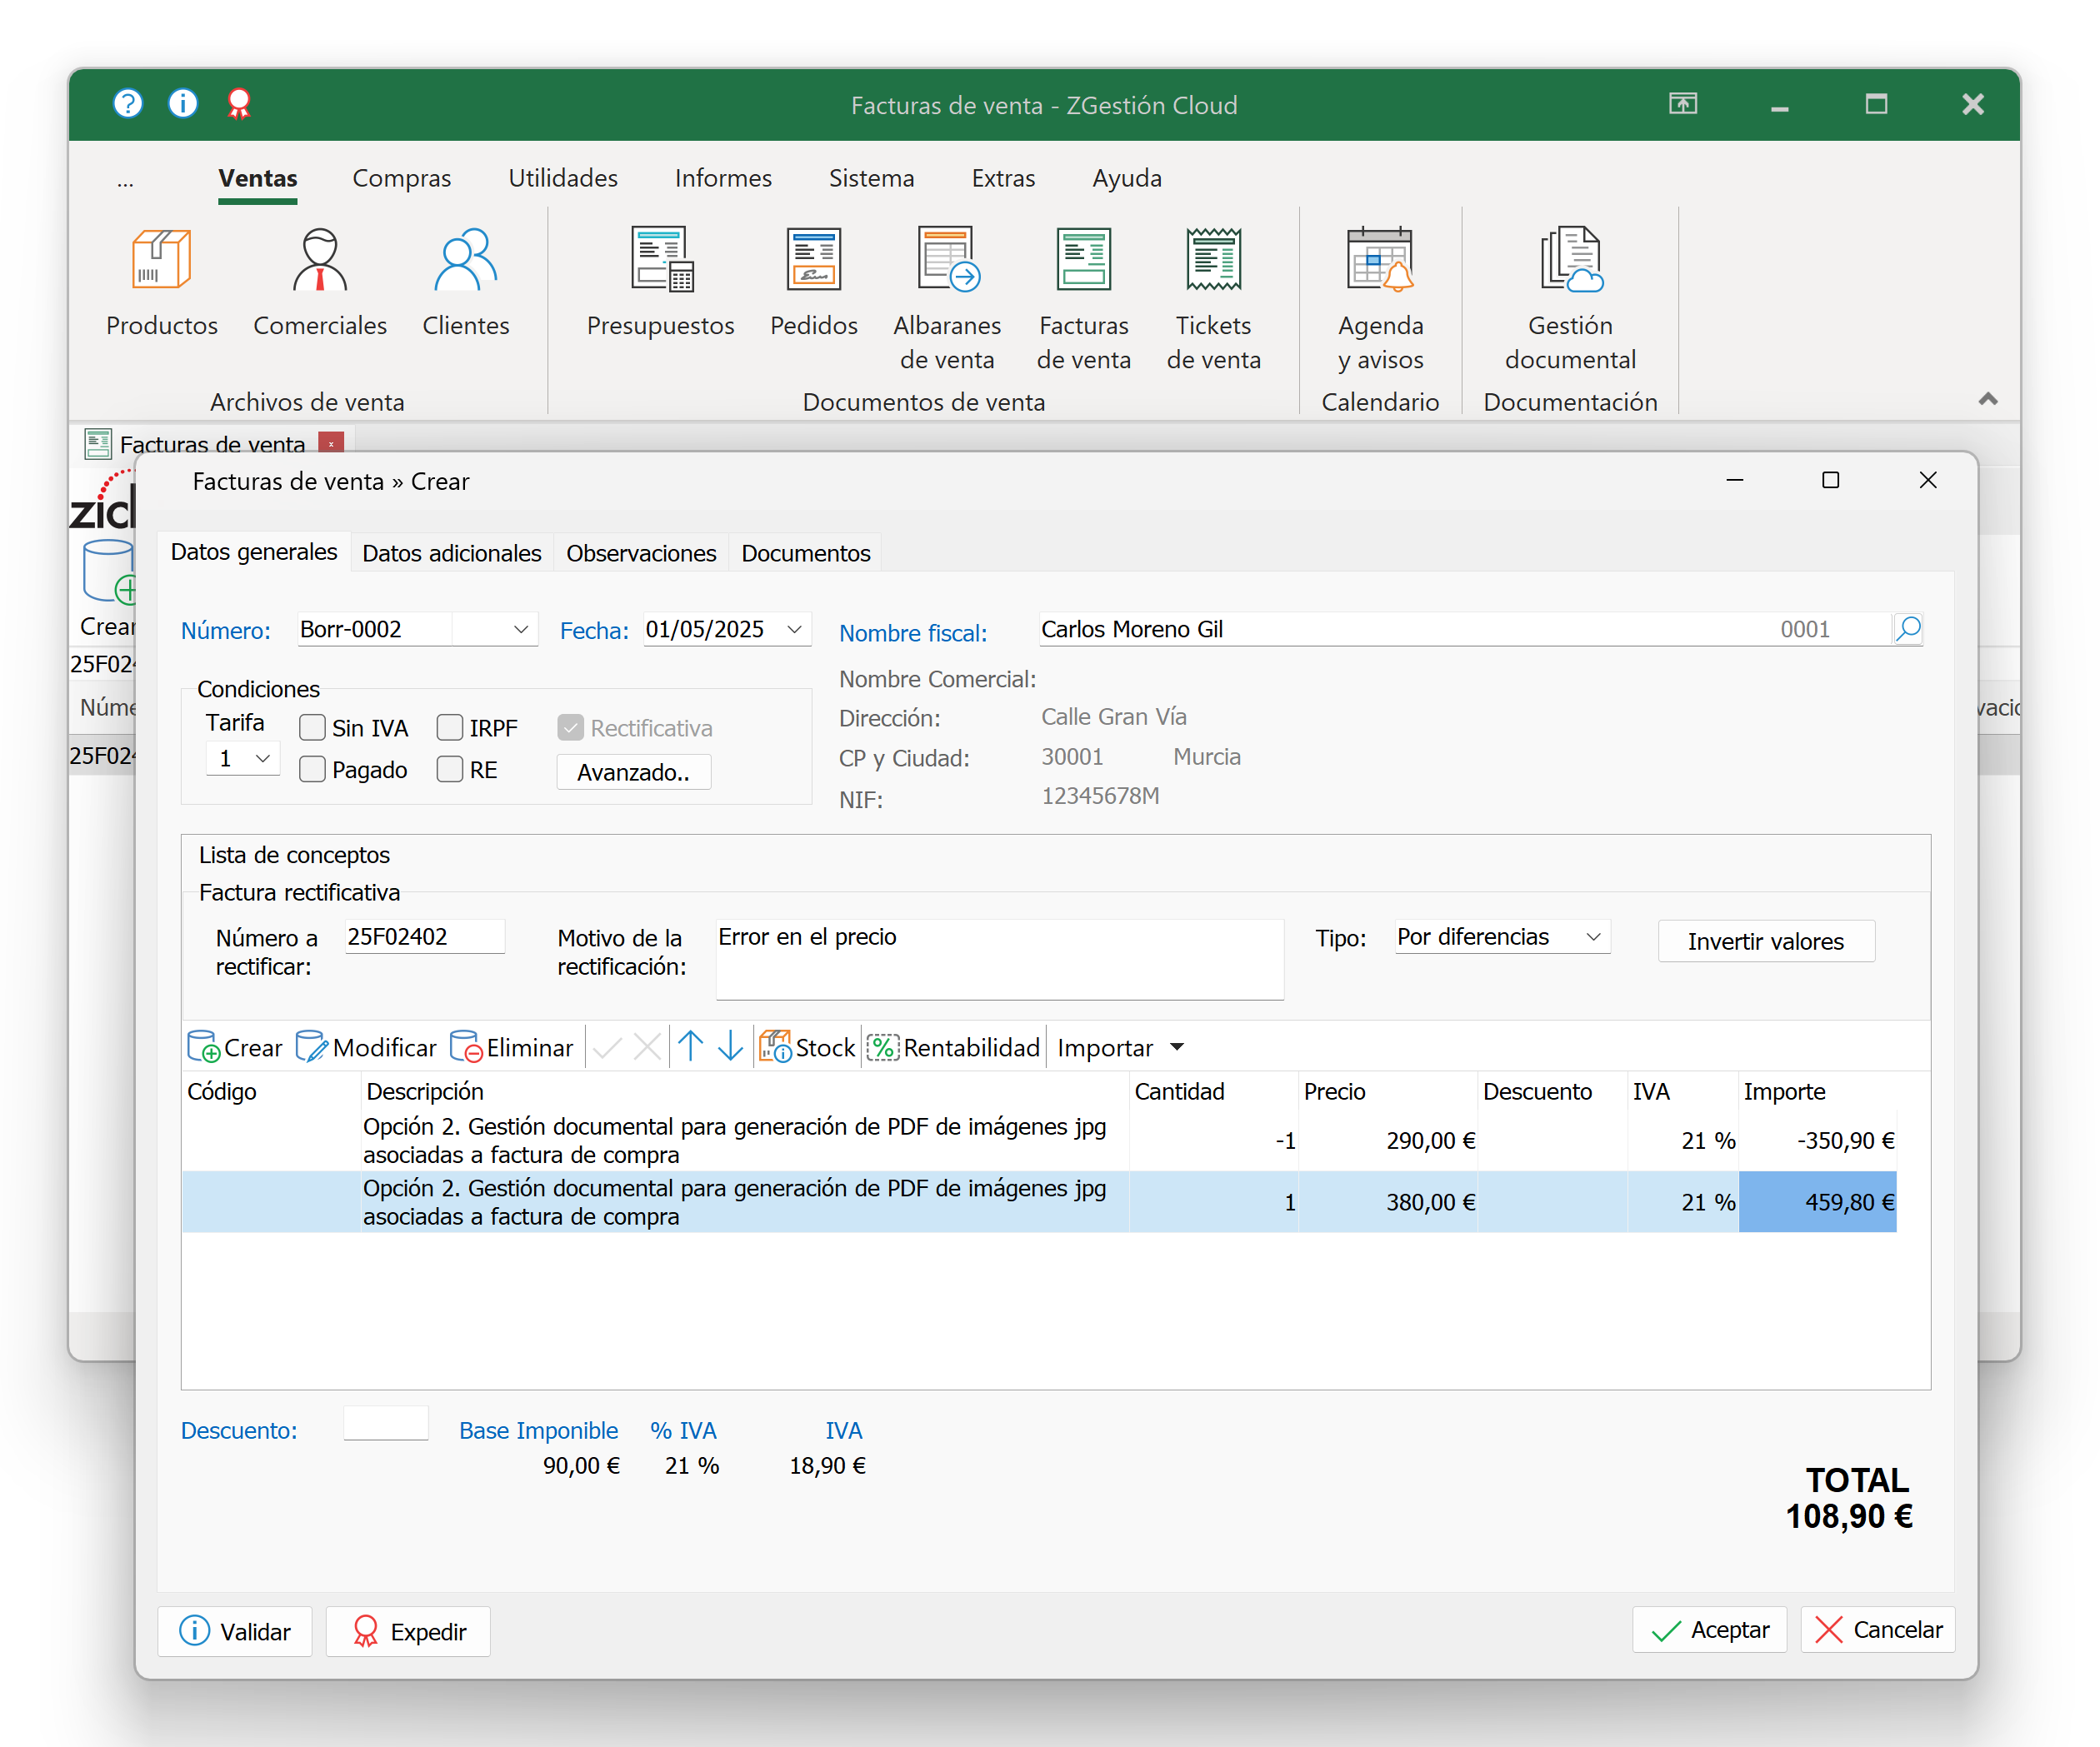Click the Número a rectificar field
The width and height of the screenshot is (2100, 1747).
tap(424, 937)
